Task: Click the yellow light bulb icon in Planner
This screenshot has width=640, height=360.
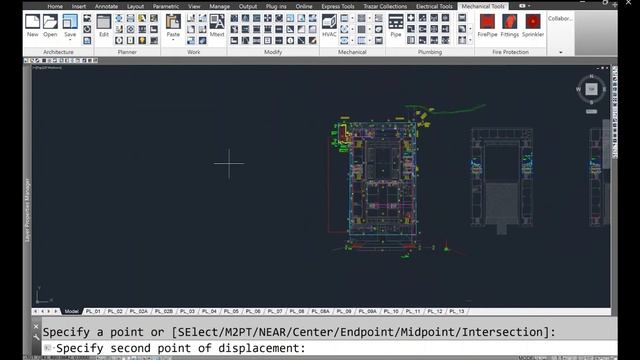Action: click(x=142, y=40)
